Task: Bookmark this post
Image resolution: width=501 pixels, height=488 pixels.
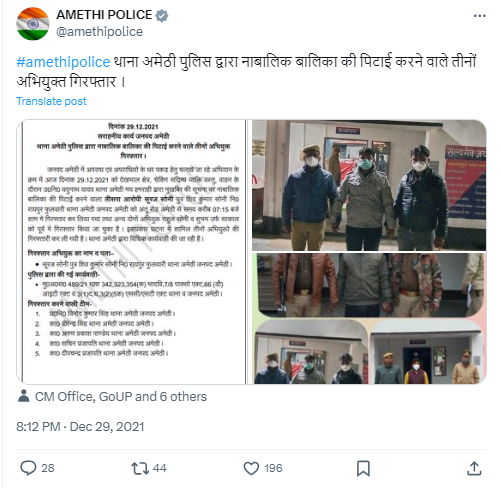Action: tap(363, 468)
